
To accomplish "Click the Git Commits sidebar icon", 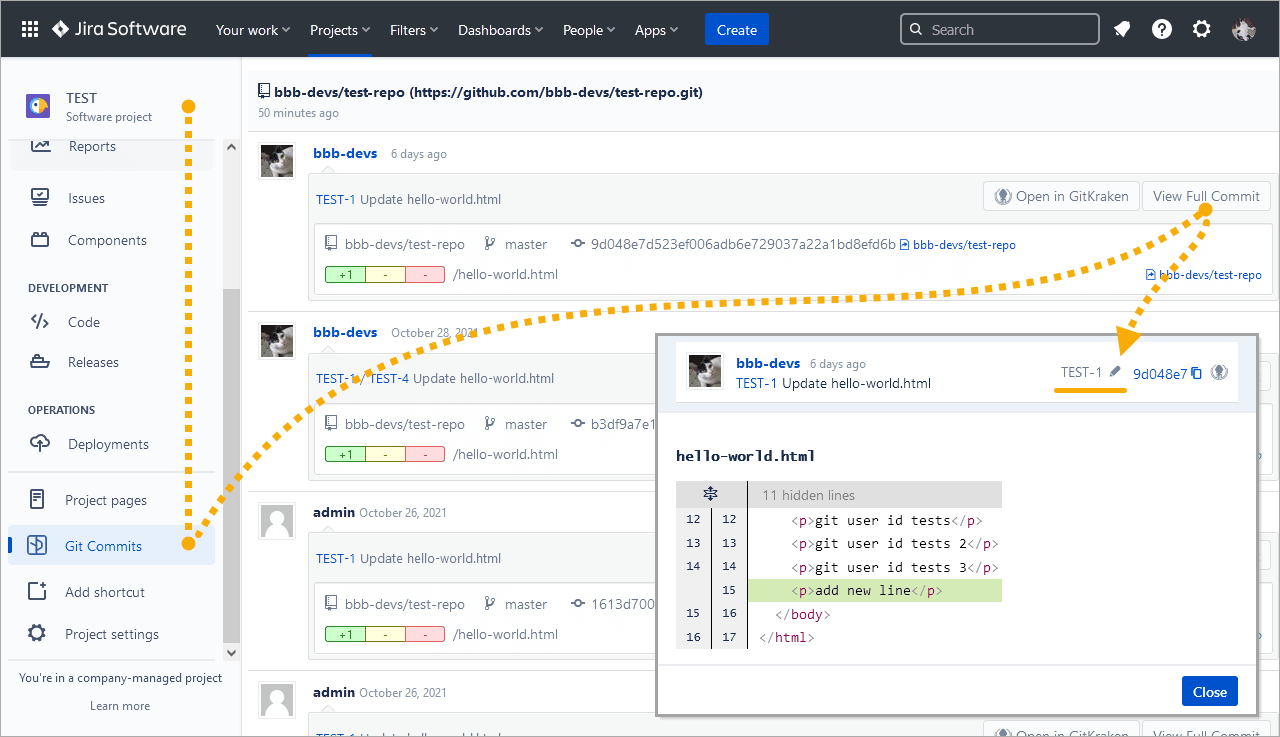I will [x=37, y=545].
